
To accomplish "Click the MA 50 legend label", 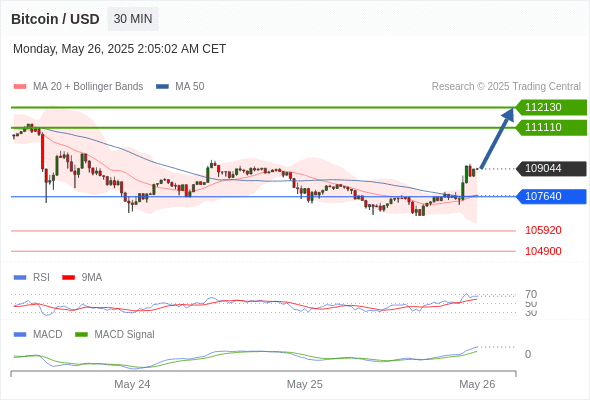I will coord(190,87).
